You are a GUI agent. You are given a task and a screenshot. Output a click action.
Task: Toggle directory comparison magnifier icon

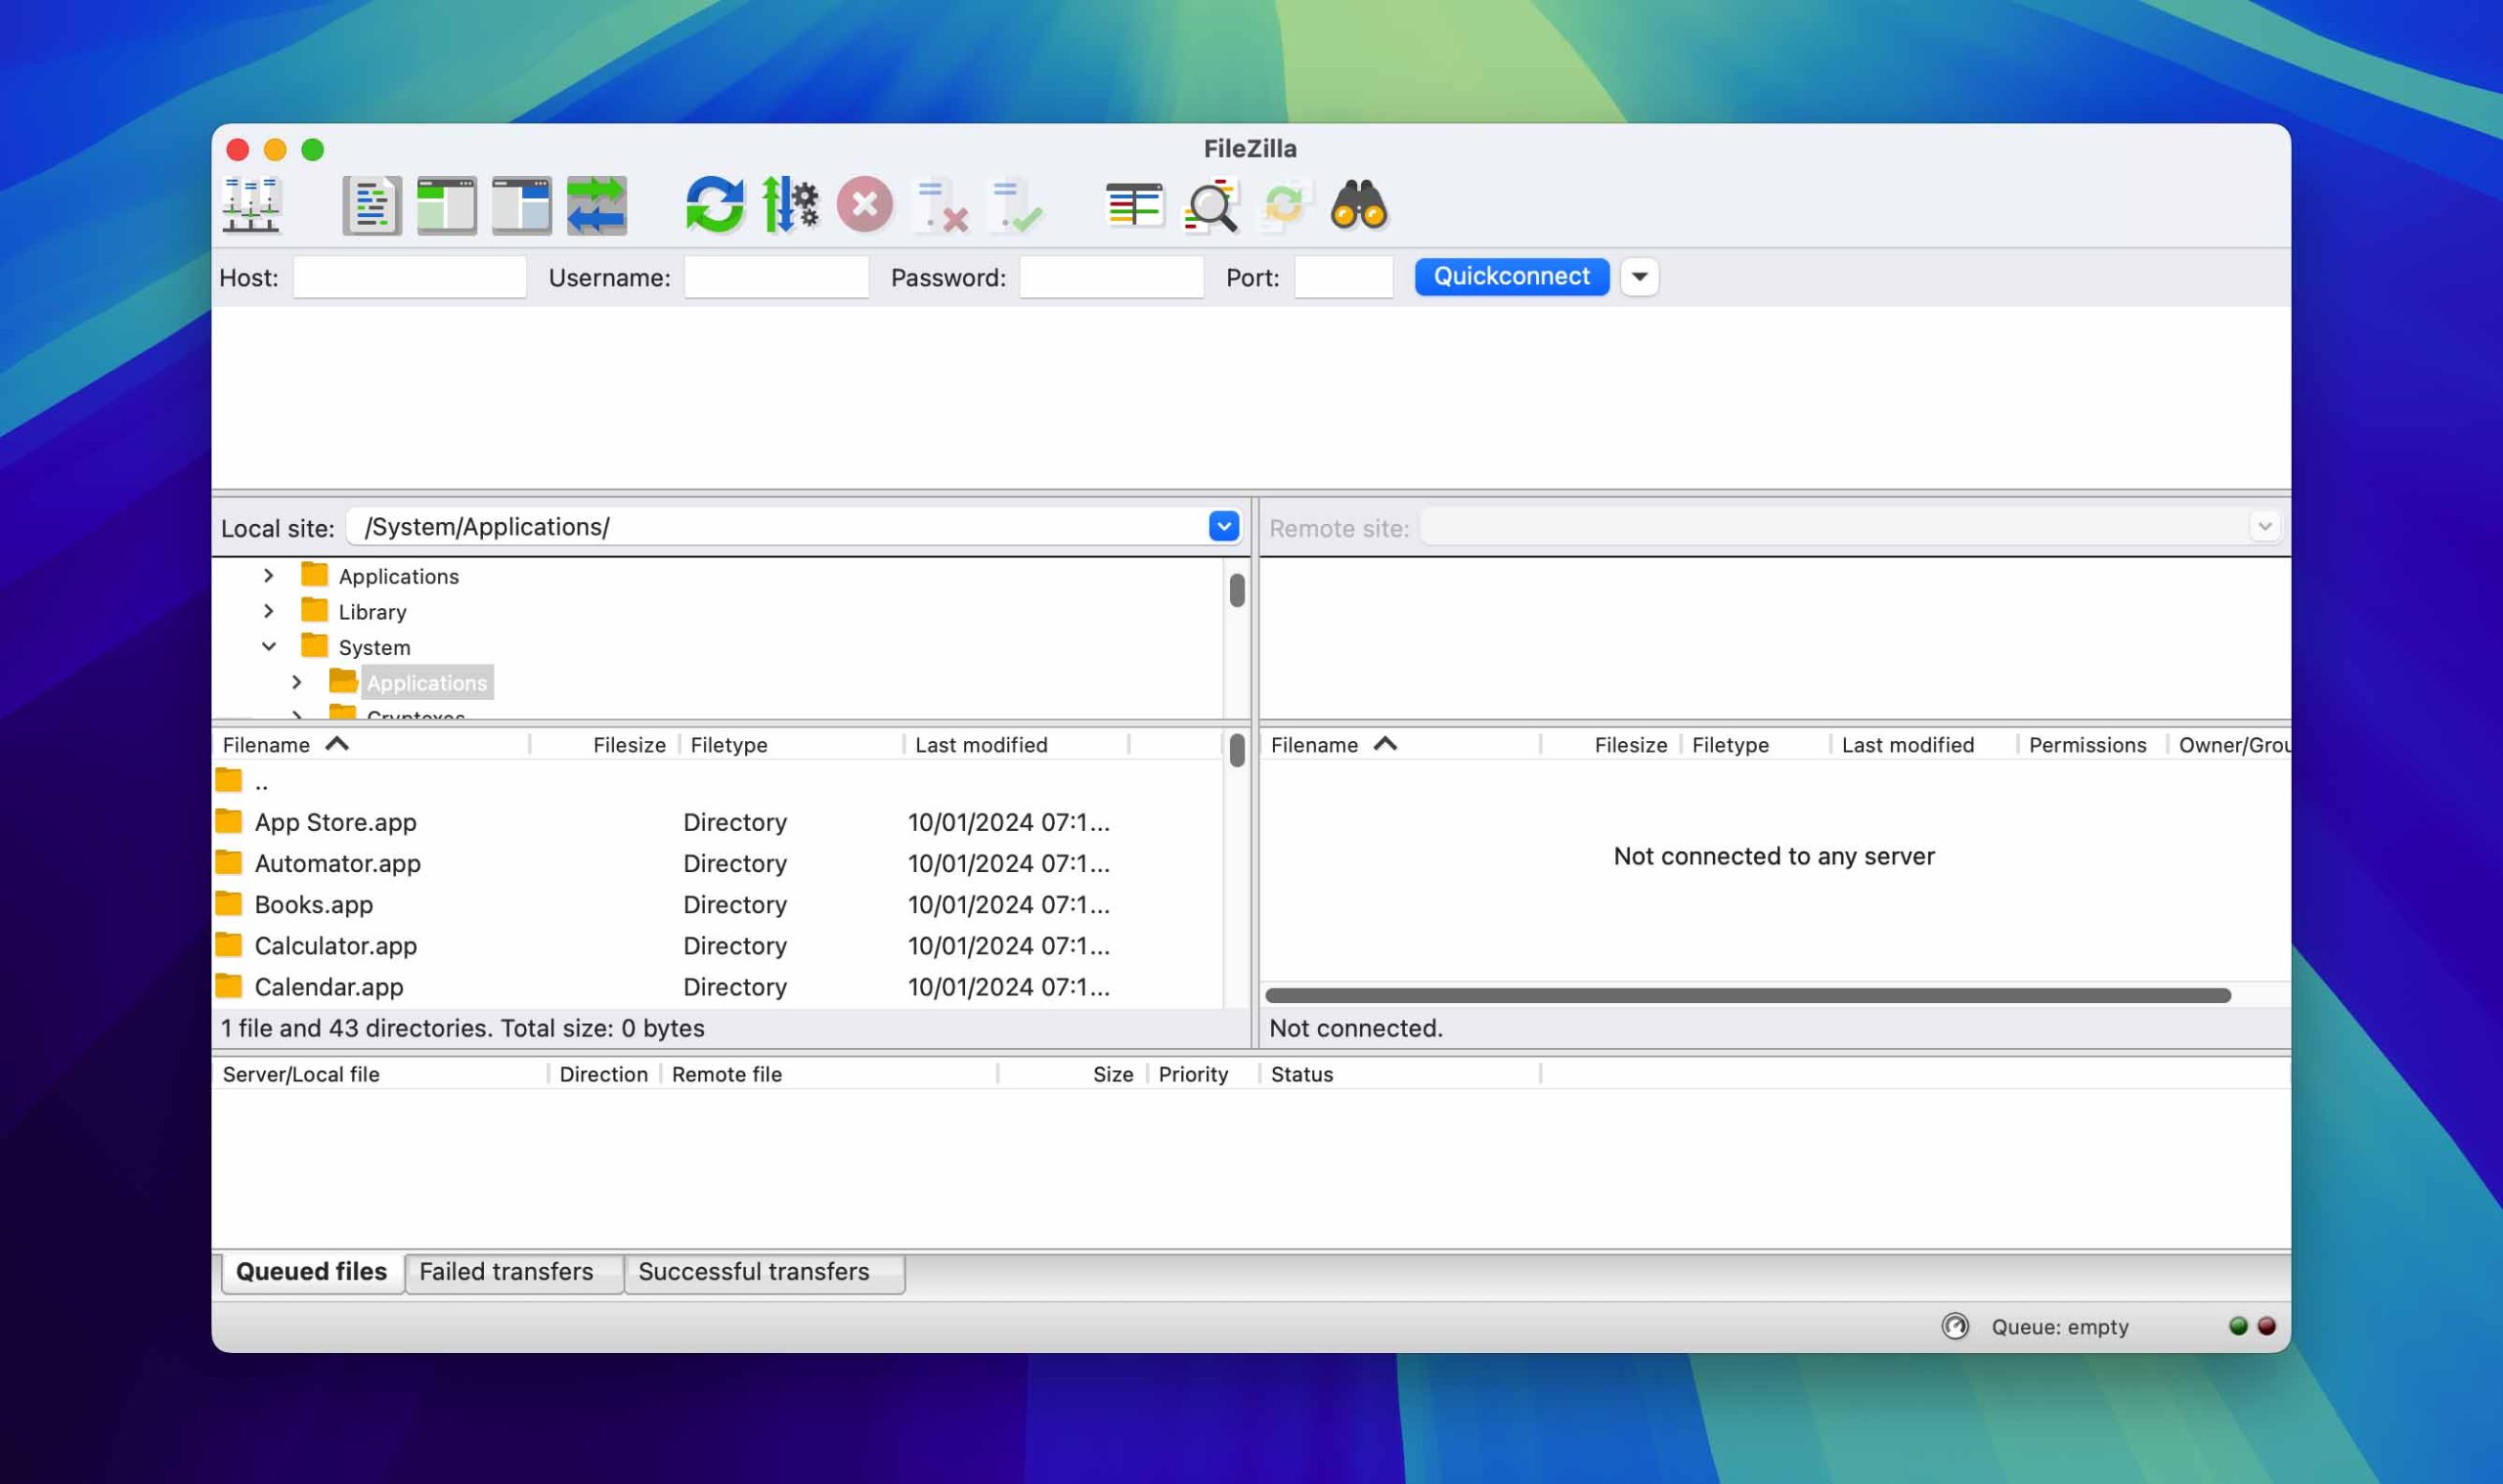[1210, 205]
